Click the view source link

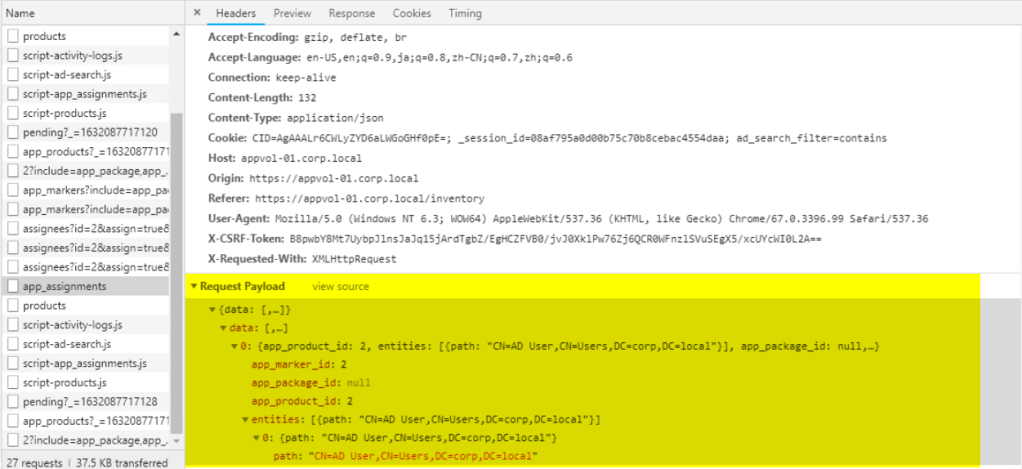(x=340, y=287)
